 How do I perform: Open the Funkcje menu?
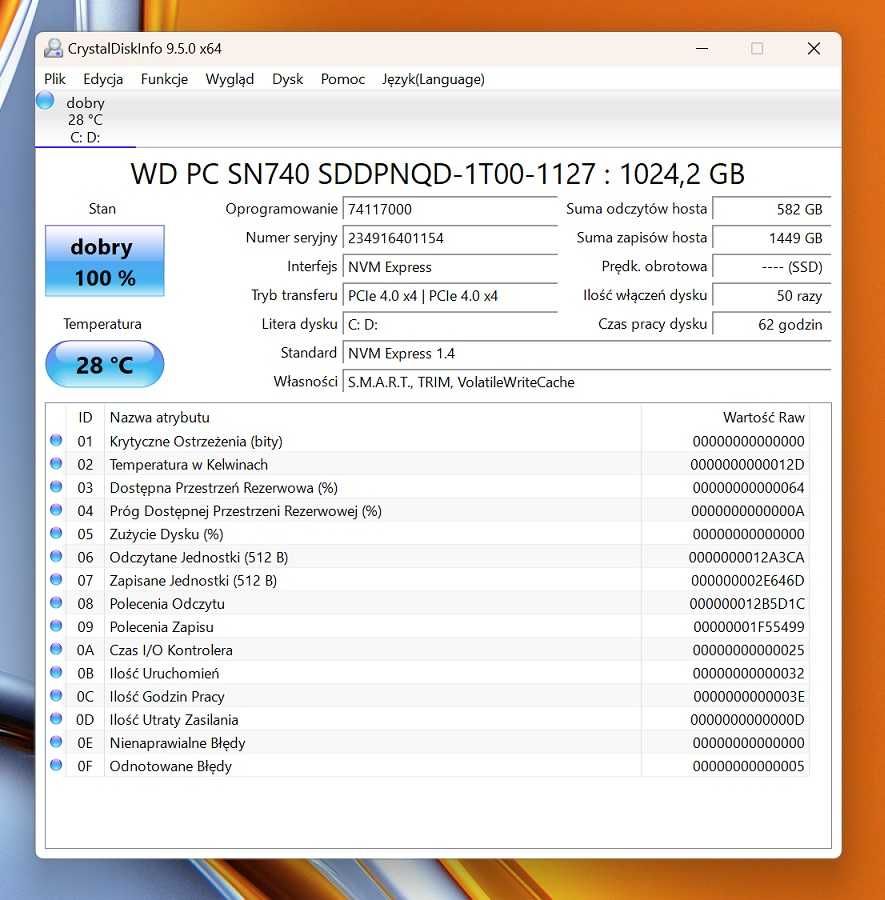(x=164, y=79)
